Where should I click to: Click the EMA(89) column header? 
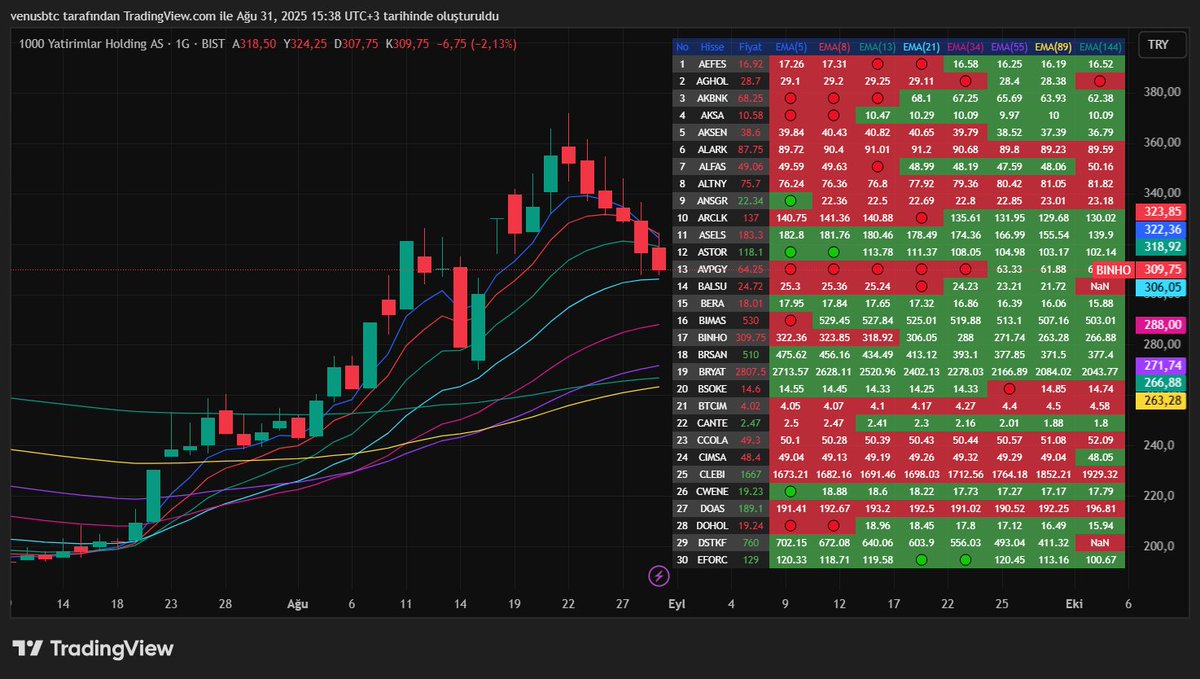coord(1051,46)
